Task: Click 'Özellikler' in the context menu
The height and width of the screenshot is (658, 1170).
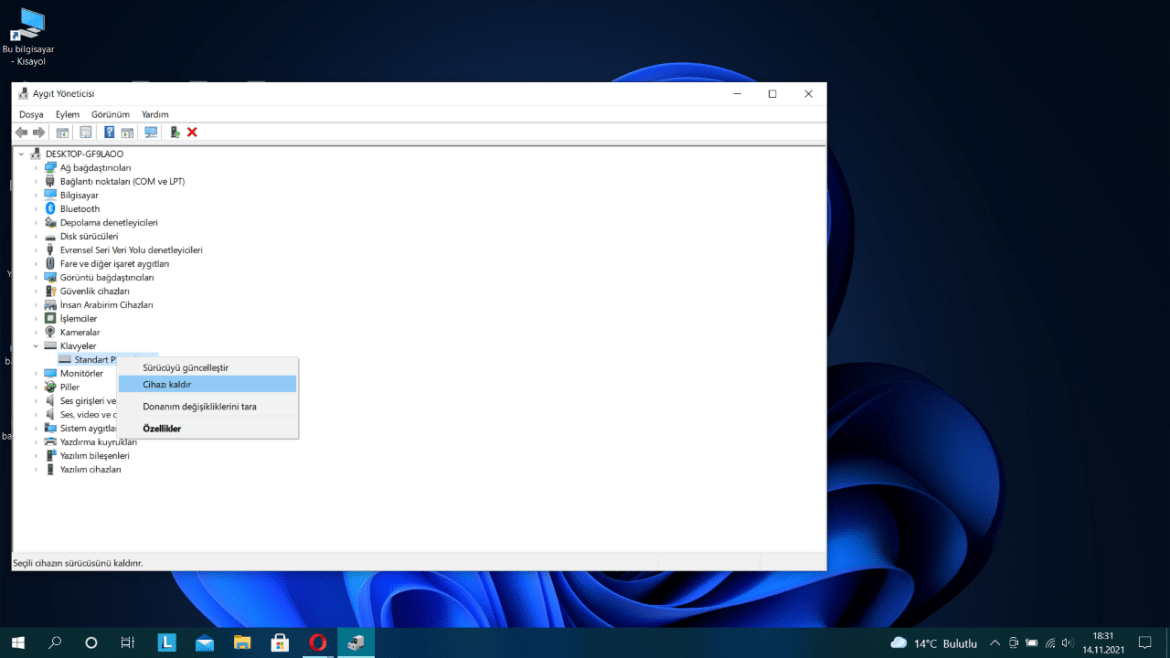Action: pyautogui.click(x=162, y=428)
